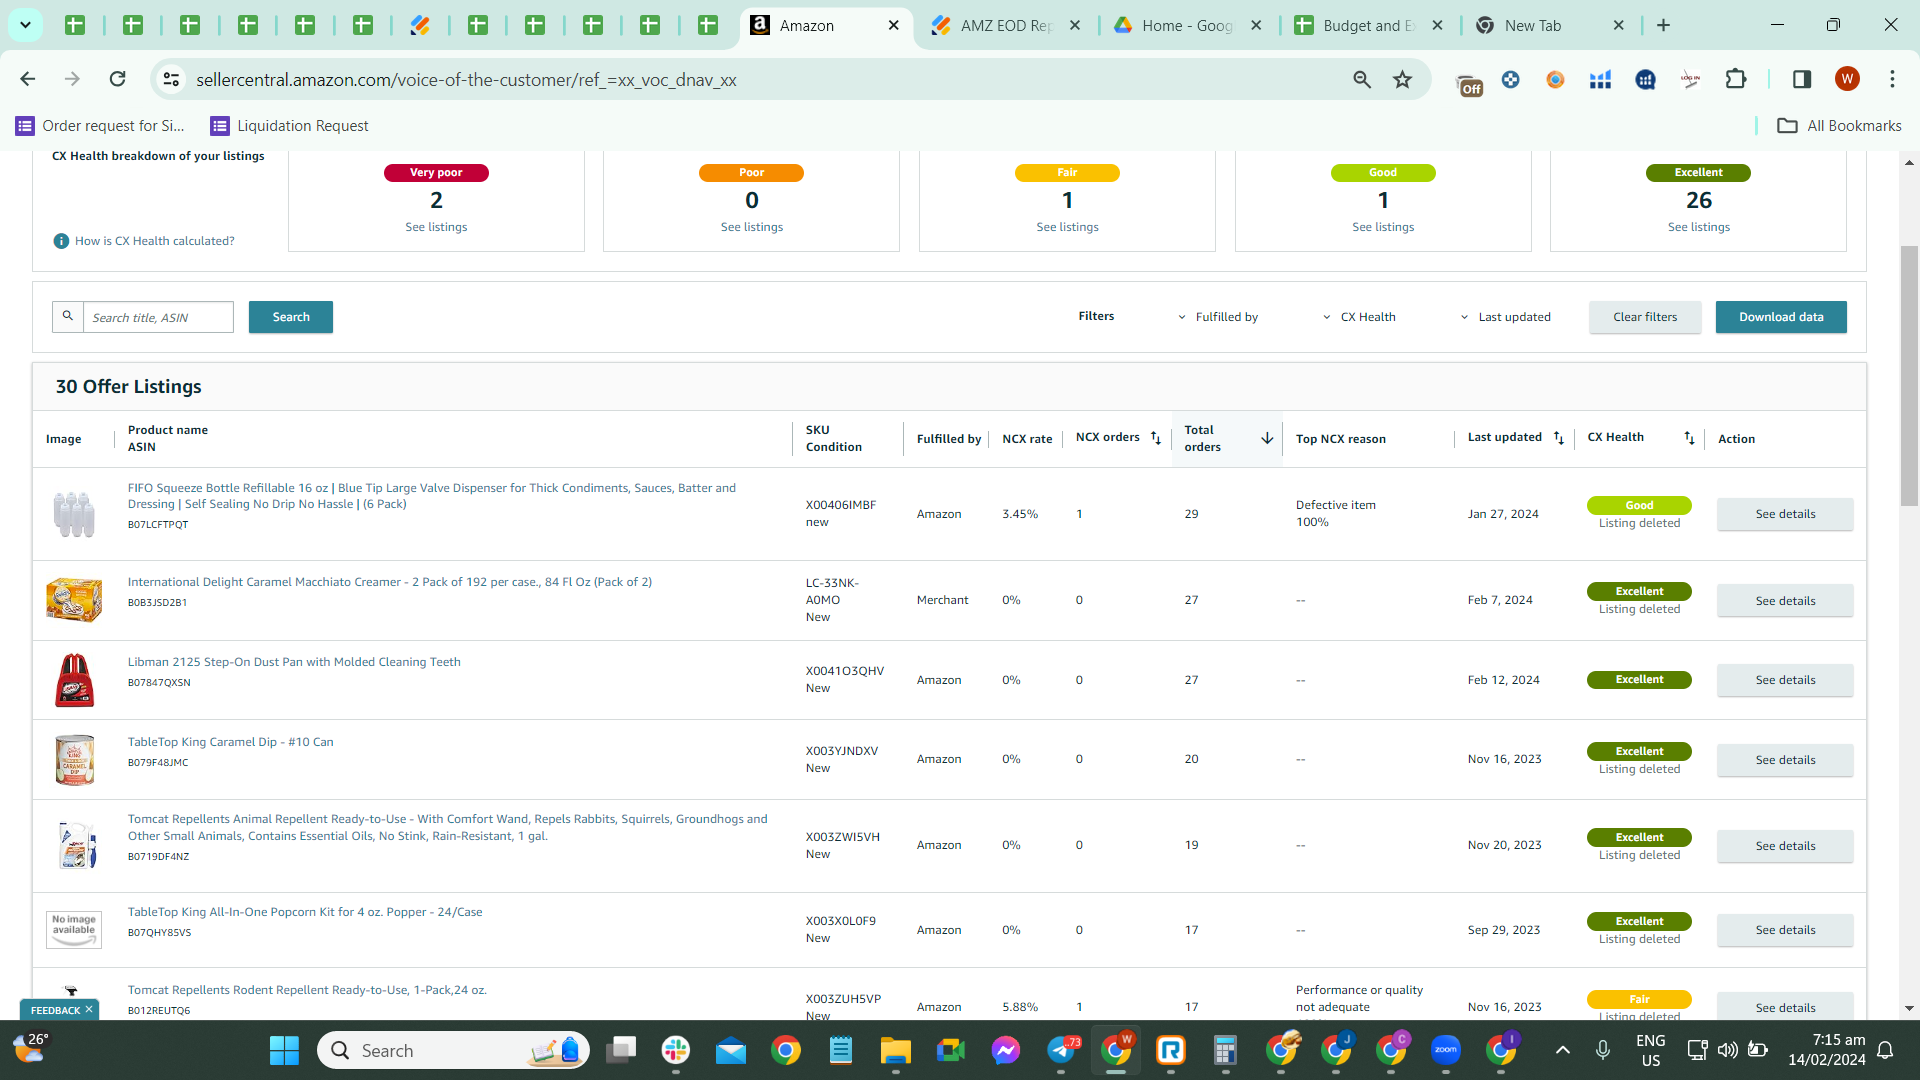Click Clear filters button
The width and height of the screenshot is (1920, 1080).
[1645, 317]
